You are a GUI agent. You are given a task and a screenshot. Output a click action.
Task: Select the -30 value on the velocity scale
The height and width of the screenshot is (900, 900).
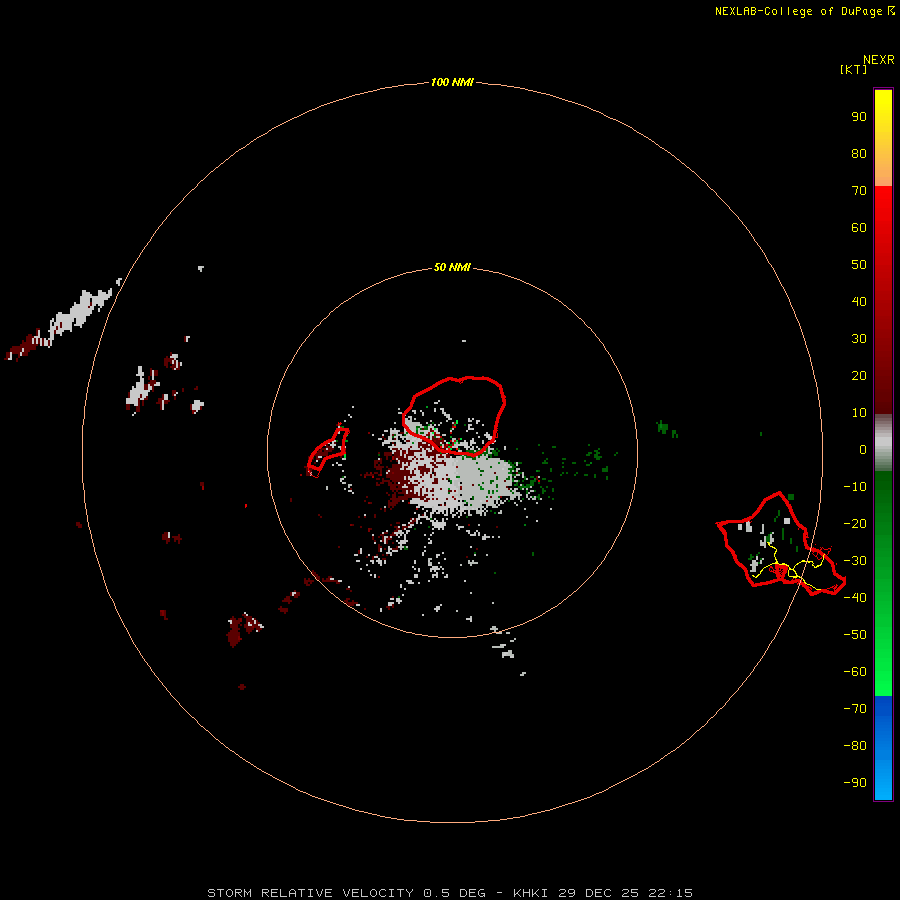click(x=855, y=561)
